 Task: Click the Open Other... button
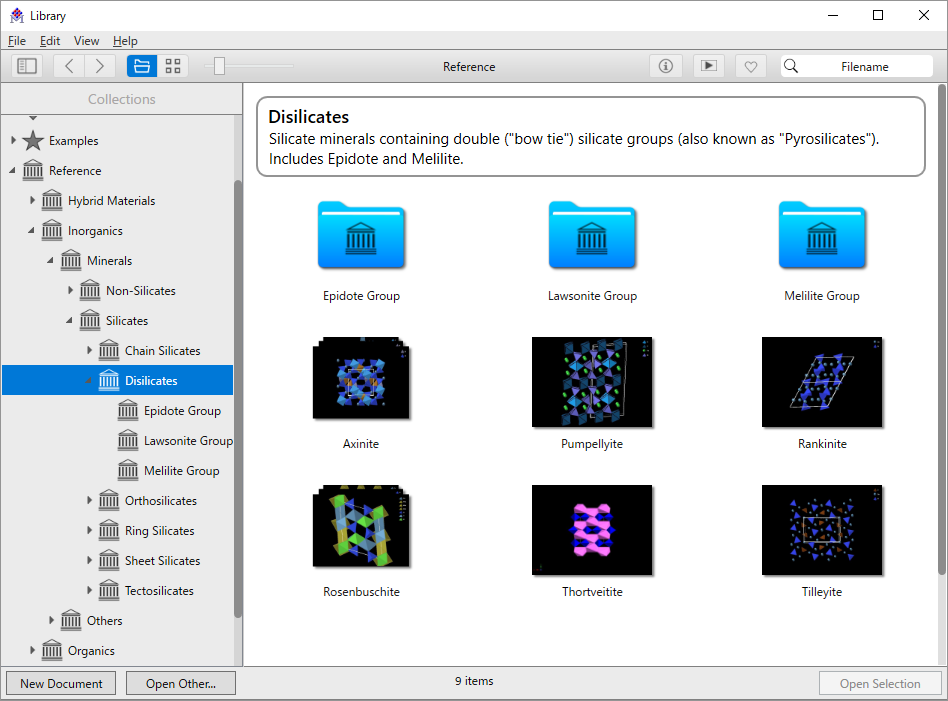[181, 683]
